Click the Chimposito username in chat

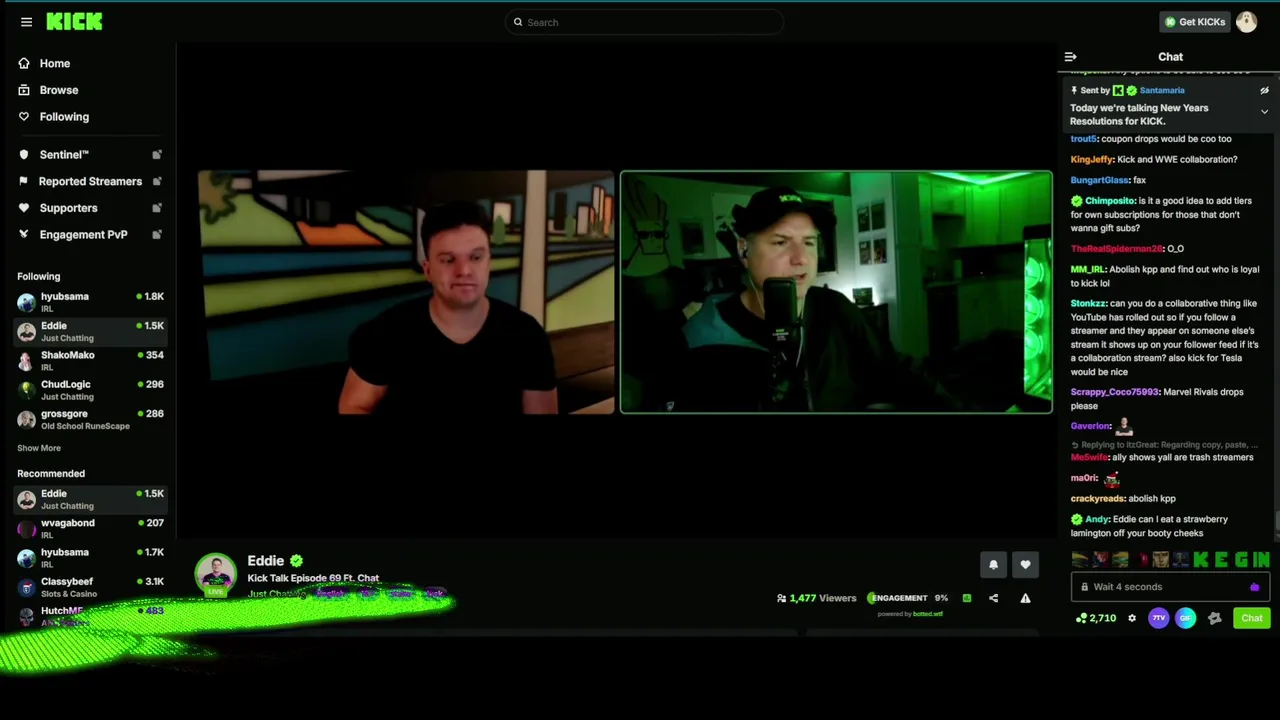point(1110,201)
